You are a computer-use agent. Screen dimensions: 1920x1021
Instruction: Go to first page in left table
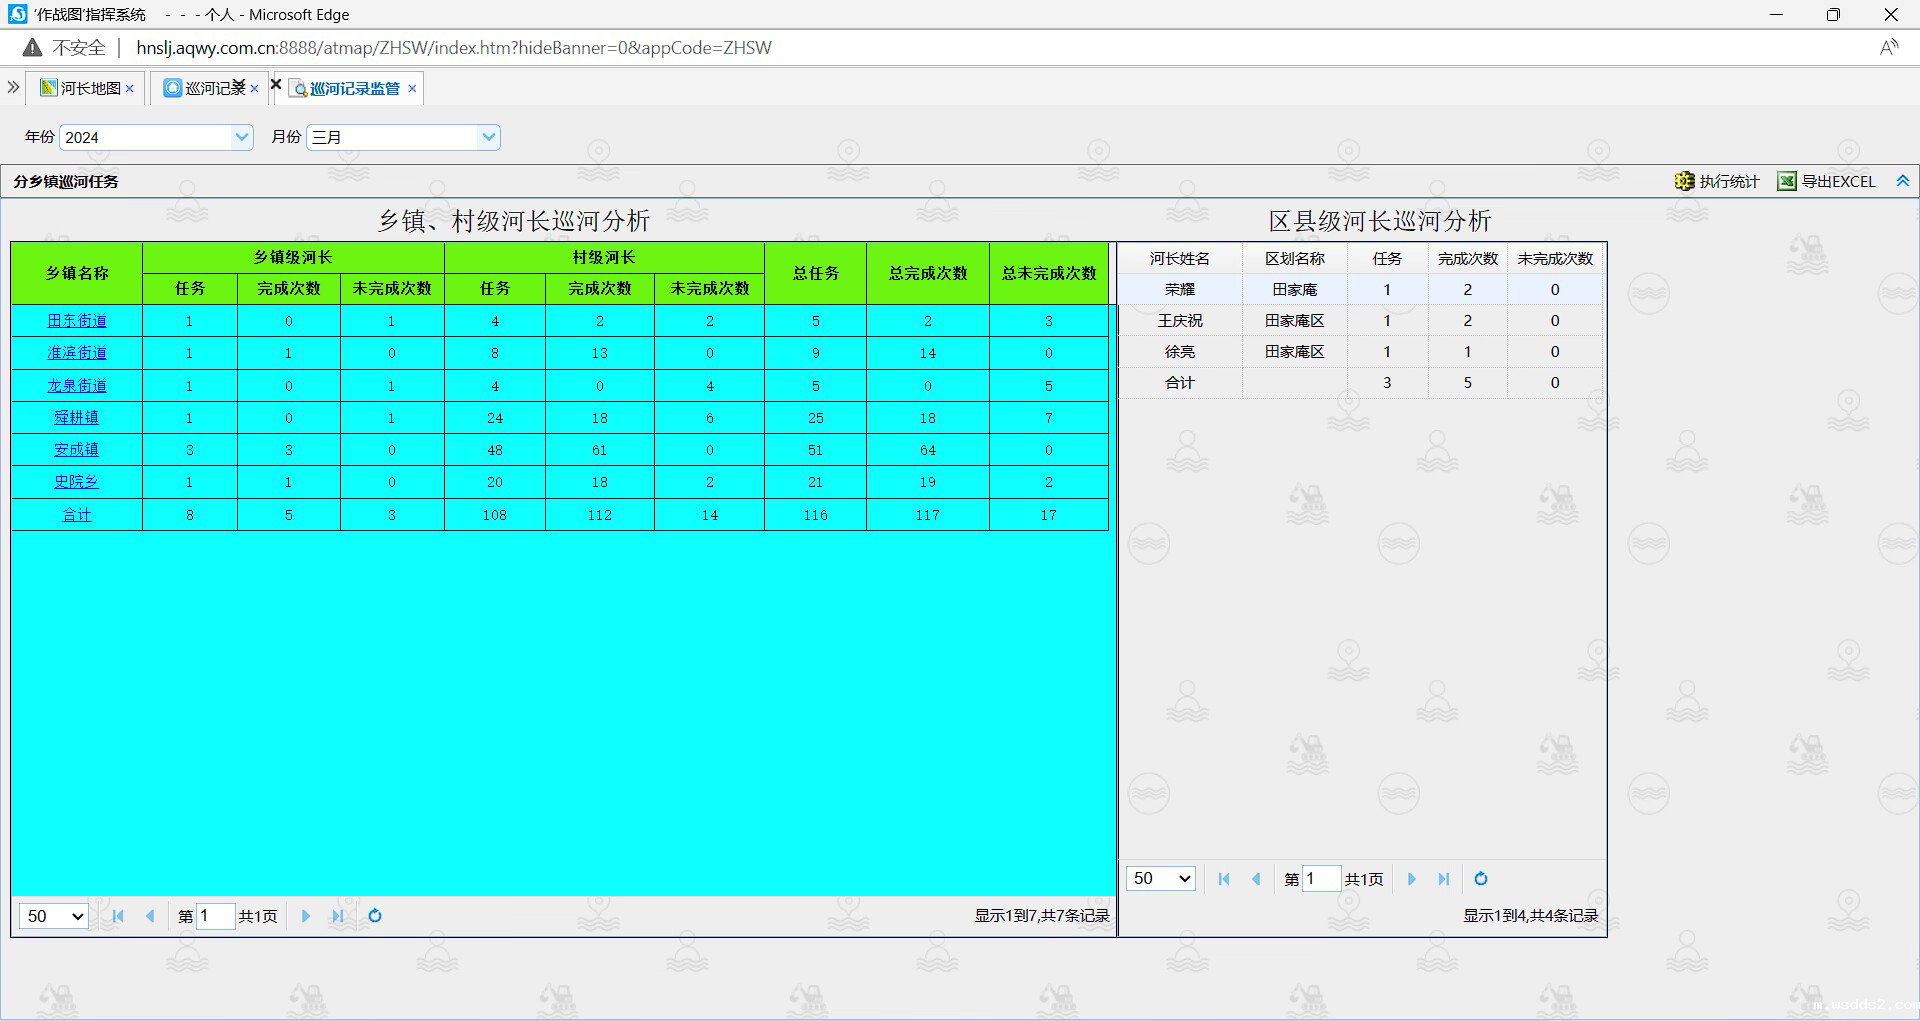[x=118, y=916]
